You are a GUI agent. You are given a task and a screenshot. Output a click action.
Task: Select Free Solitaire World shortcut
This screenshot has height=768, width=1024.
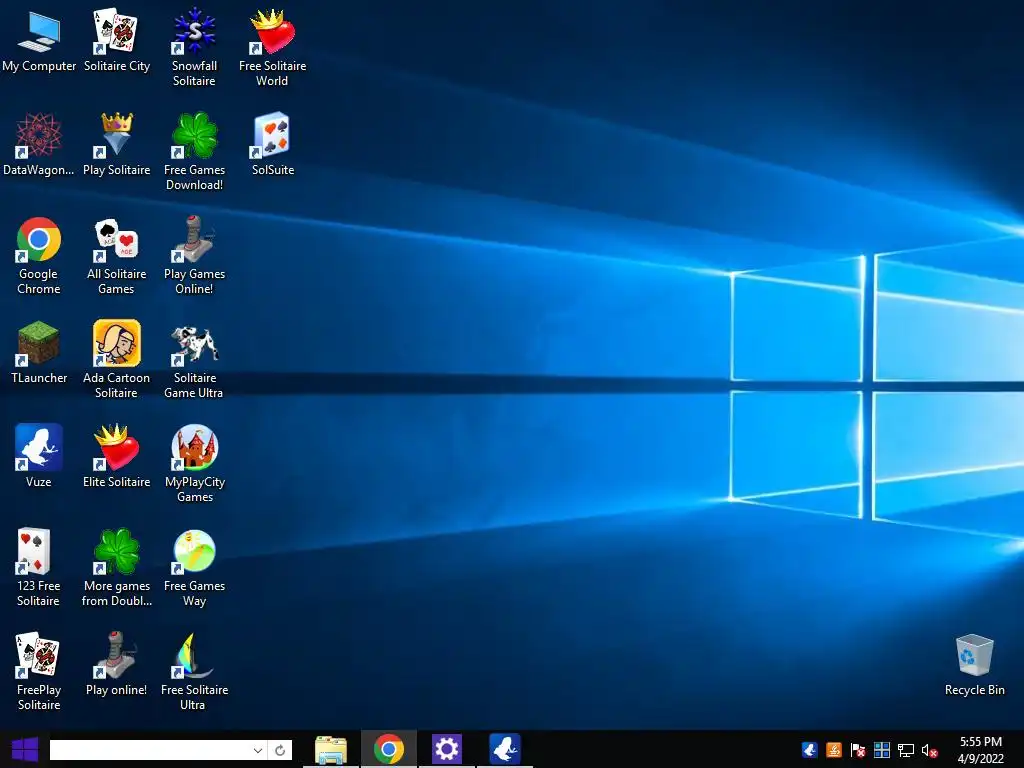[x=272, y=47]
